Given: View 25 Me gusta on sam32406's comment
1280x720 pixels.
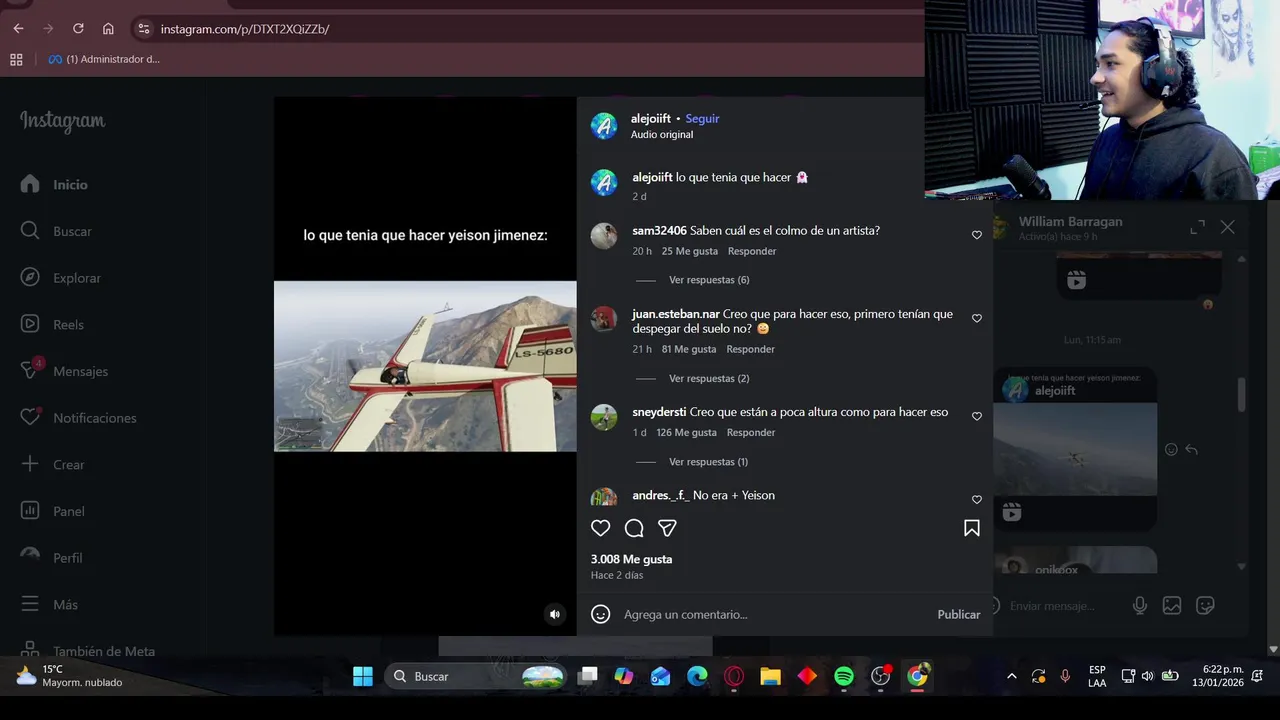Looking at the screenshot, I should coord(689,251).
